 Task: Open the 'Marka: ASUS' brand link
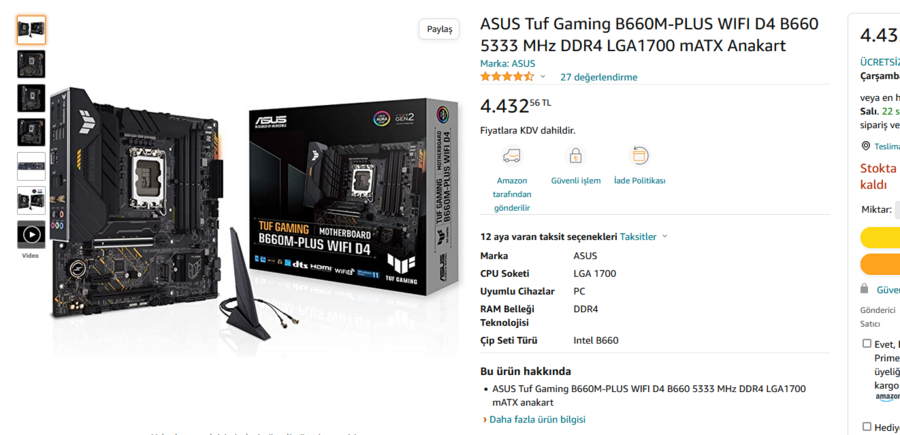point(507,63)
